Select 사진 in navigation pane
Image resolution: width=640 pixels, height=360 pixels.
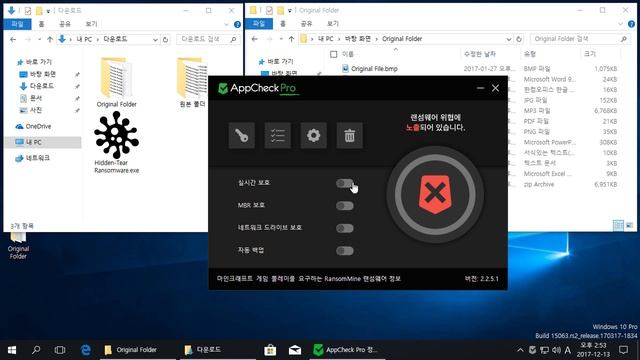point(31,110)
